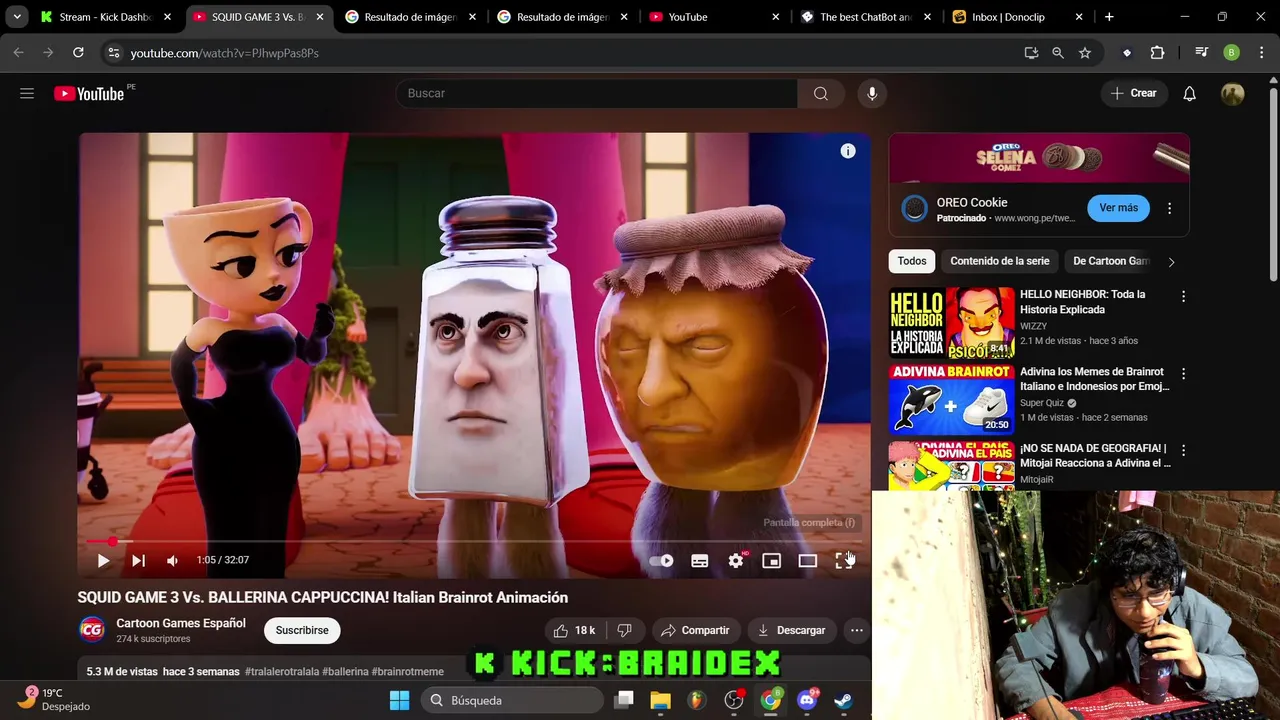Open HELLO NEIGHBOR video thumbnail
Screen dimensions: 1280x720
point(952,323)
